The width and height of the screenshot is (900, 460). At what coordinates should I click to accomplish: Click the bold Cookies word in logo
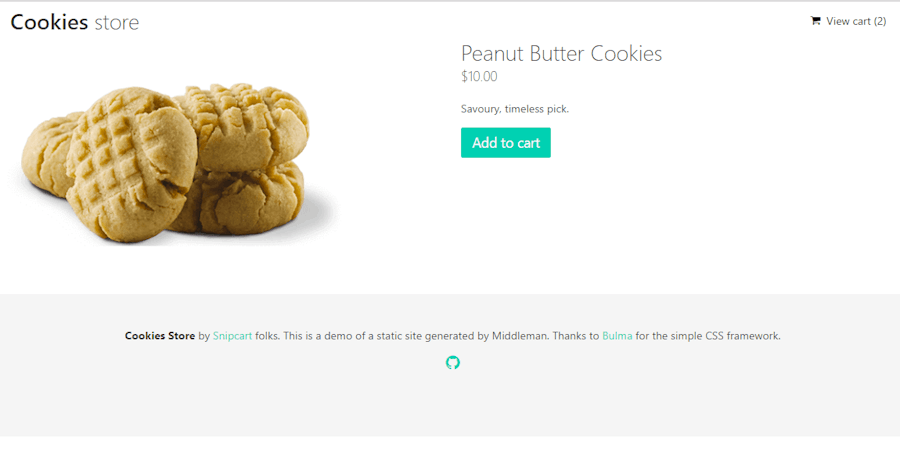pyautogui.click(x=49, y=22)
